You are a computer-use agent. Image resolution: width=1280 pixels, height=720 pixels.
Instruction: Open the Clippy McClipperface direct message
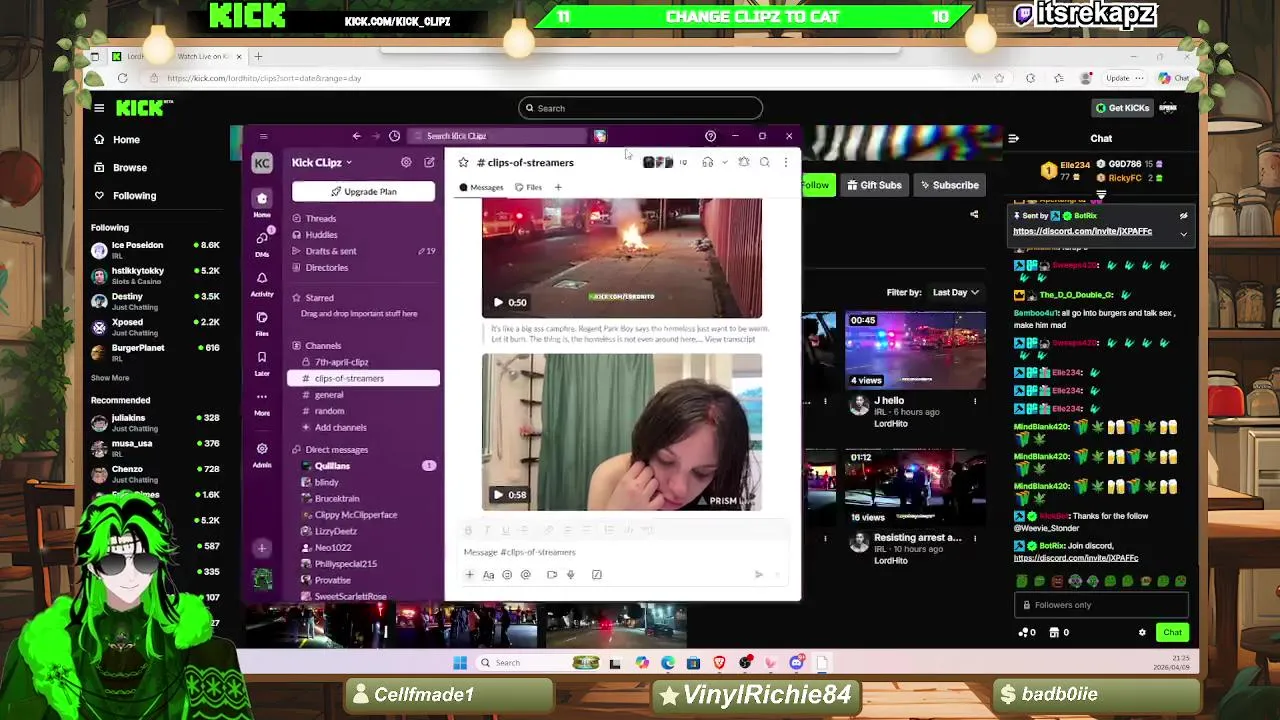point(364,515)
